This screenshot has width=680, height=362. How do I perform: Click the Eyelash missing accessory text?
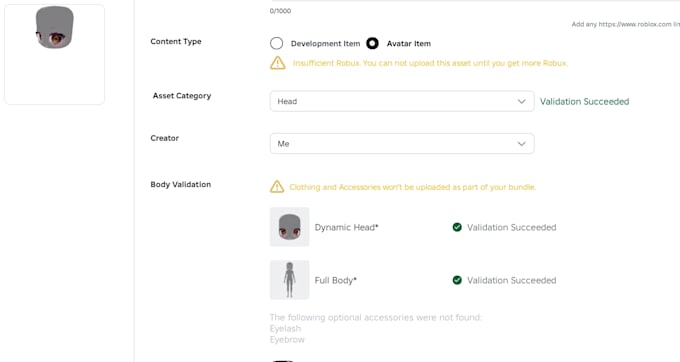point(285,329)
